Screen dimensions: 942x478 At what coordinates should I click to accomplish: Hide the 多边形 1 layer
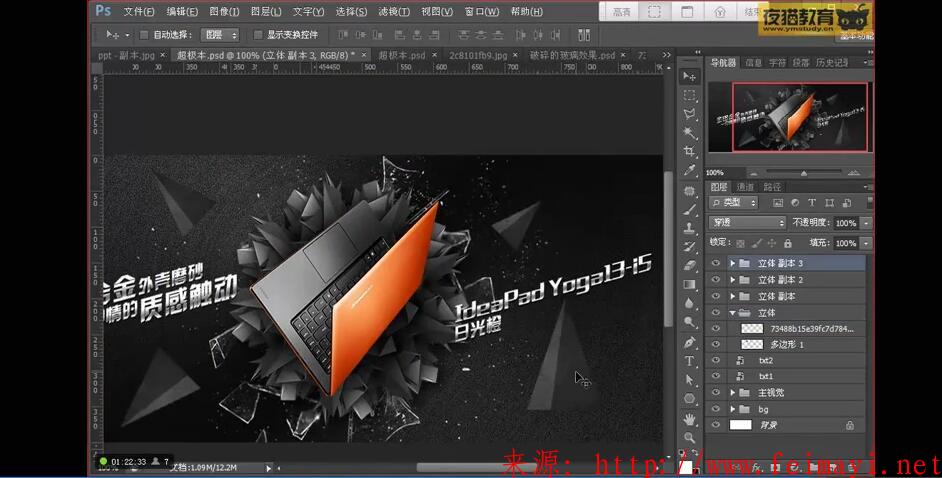tap(715, 345)
